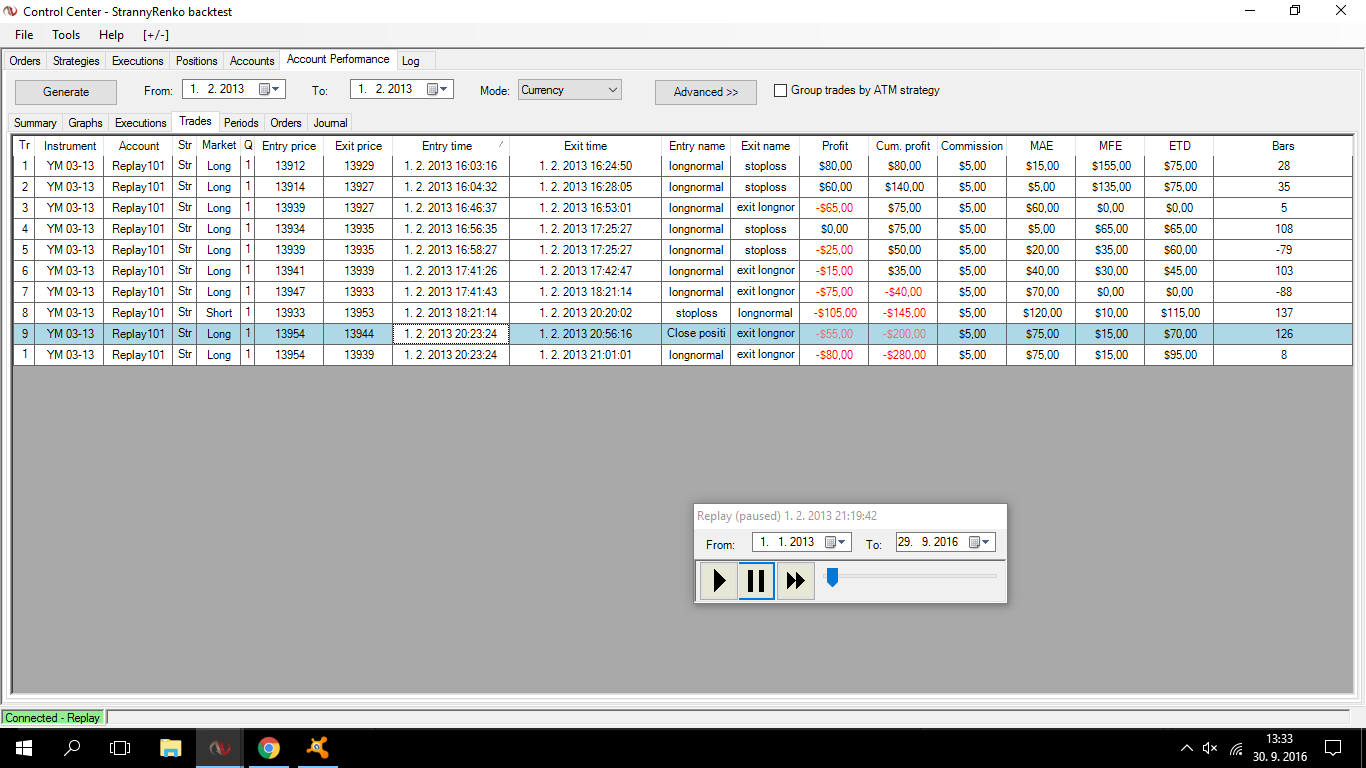Switch to the Orders main tab

[x=25, y=61]
